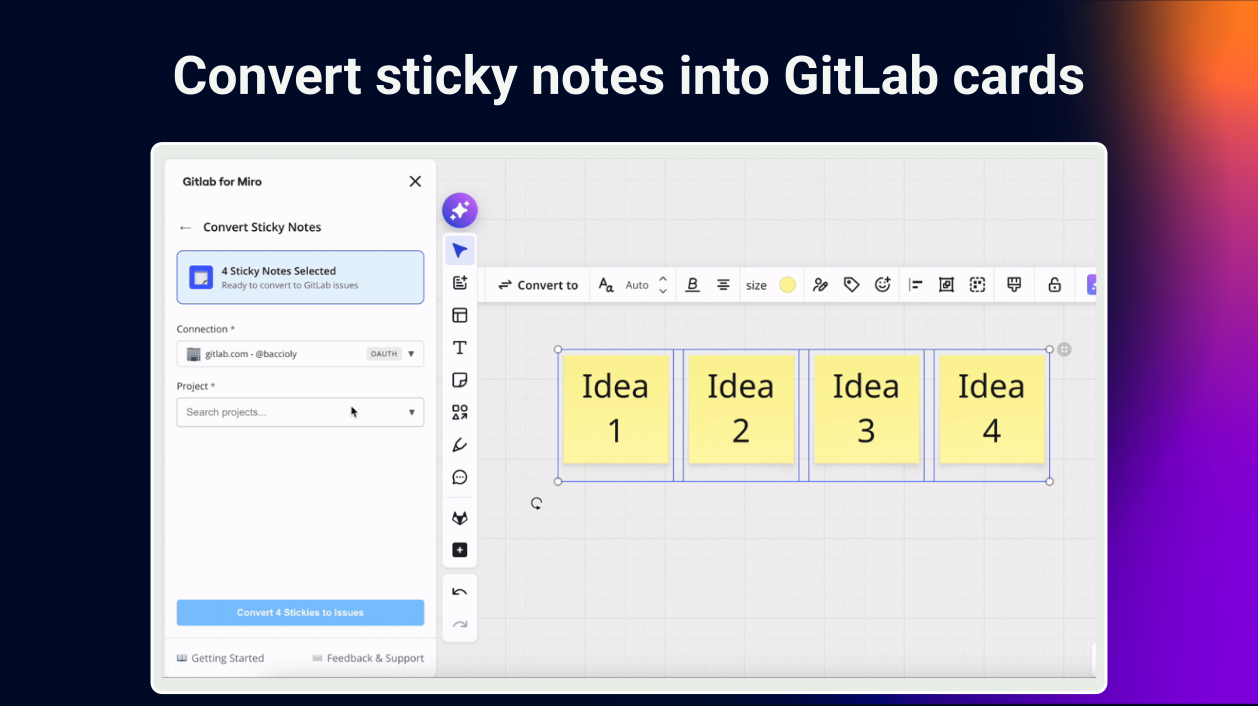Screen dimensions: 1258x706
Task: Open the GitLab app icon in the toolbar
Action: click(460, 518)
